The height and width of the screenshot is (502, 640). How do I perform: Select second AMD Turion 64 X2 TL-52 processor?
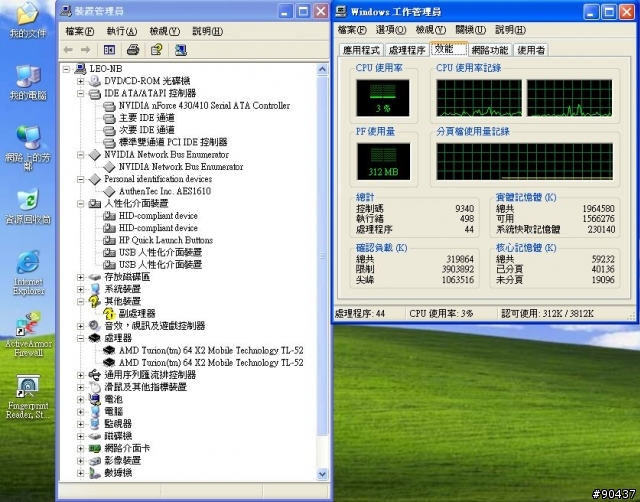click(211, 363)
